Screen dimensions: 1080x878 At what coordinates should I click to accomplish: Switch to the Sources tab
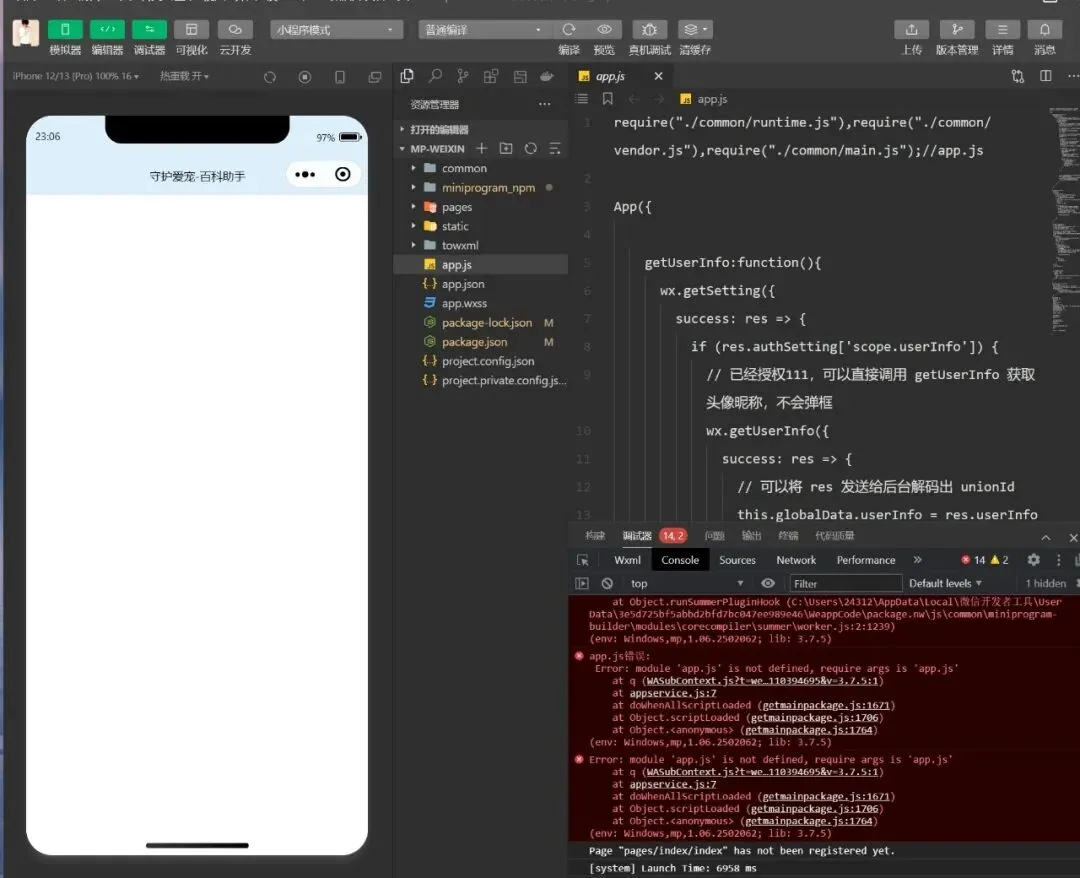pos(737,560)
